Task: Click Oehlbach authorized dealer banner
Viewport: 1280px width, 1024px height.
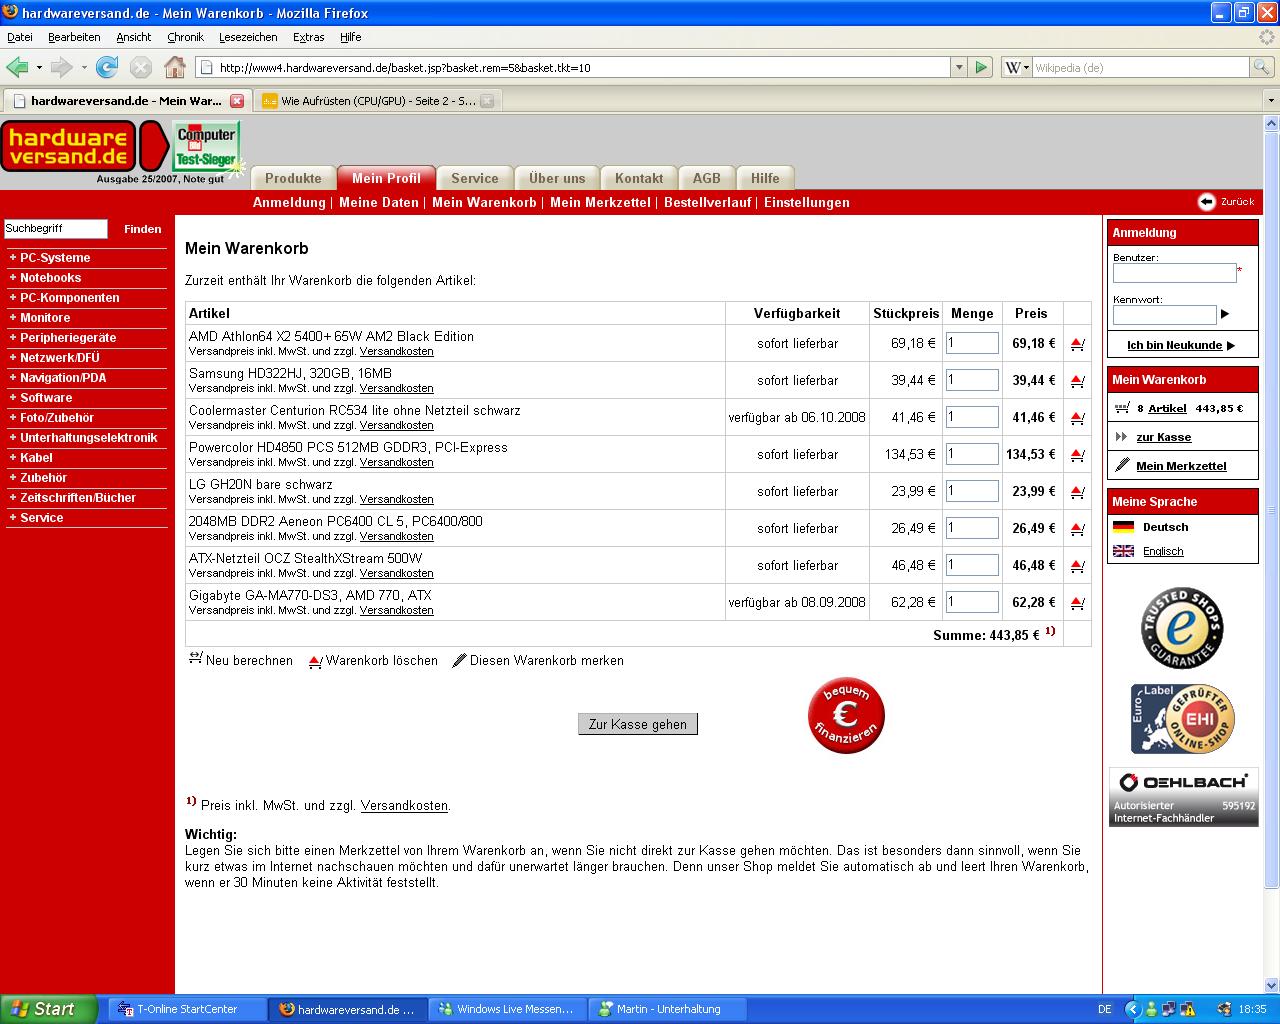Action: pyautogui.click(x=1183, y=797)
